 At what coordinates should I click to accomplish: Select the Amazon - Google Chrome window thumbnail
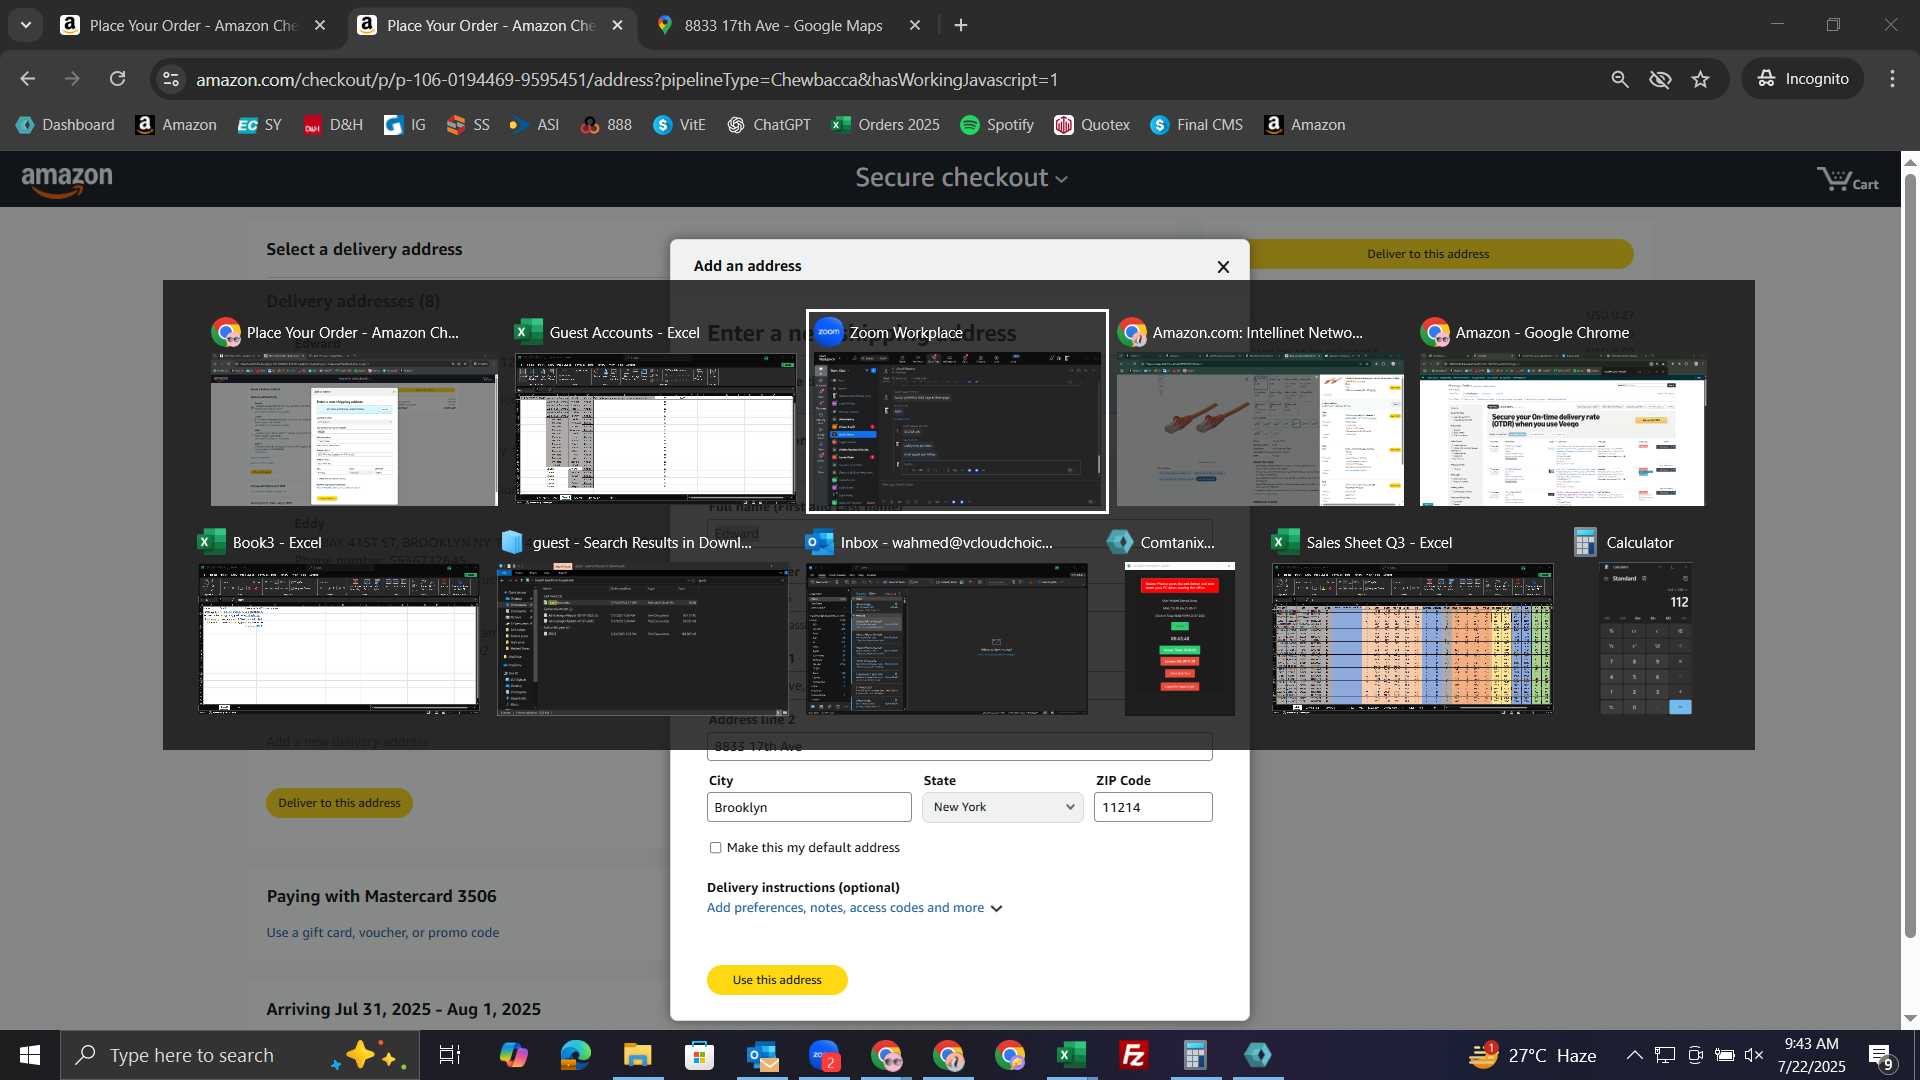point(1562,411)
